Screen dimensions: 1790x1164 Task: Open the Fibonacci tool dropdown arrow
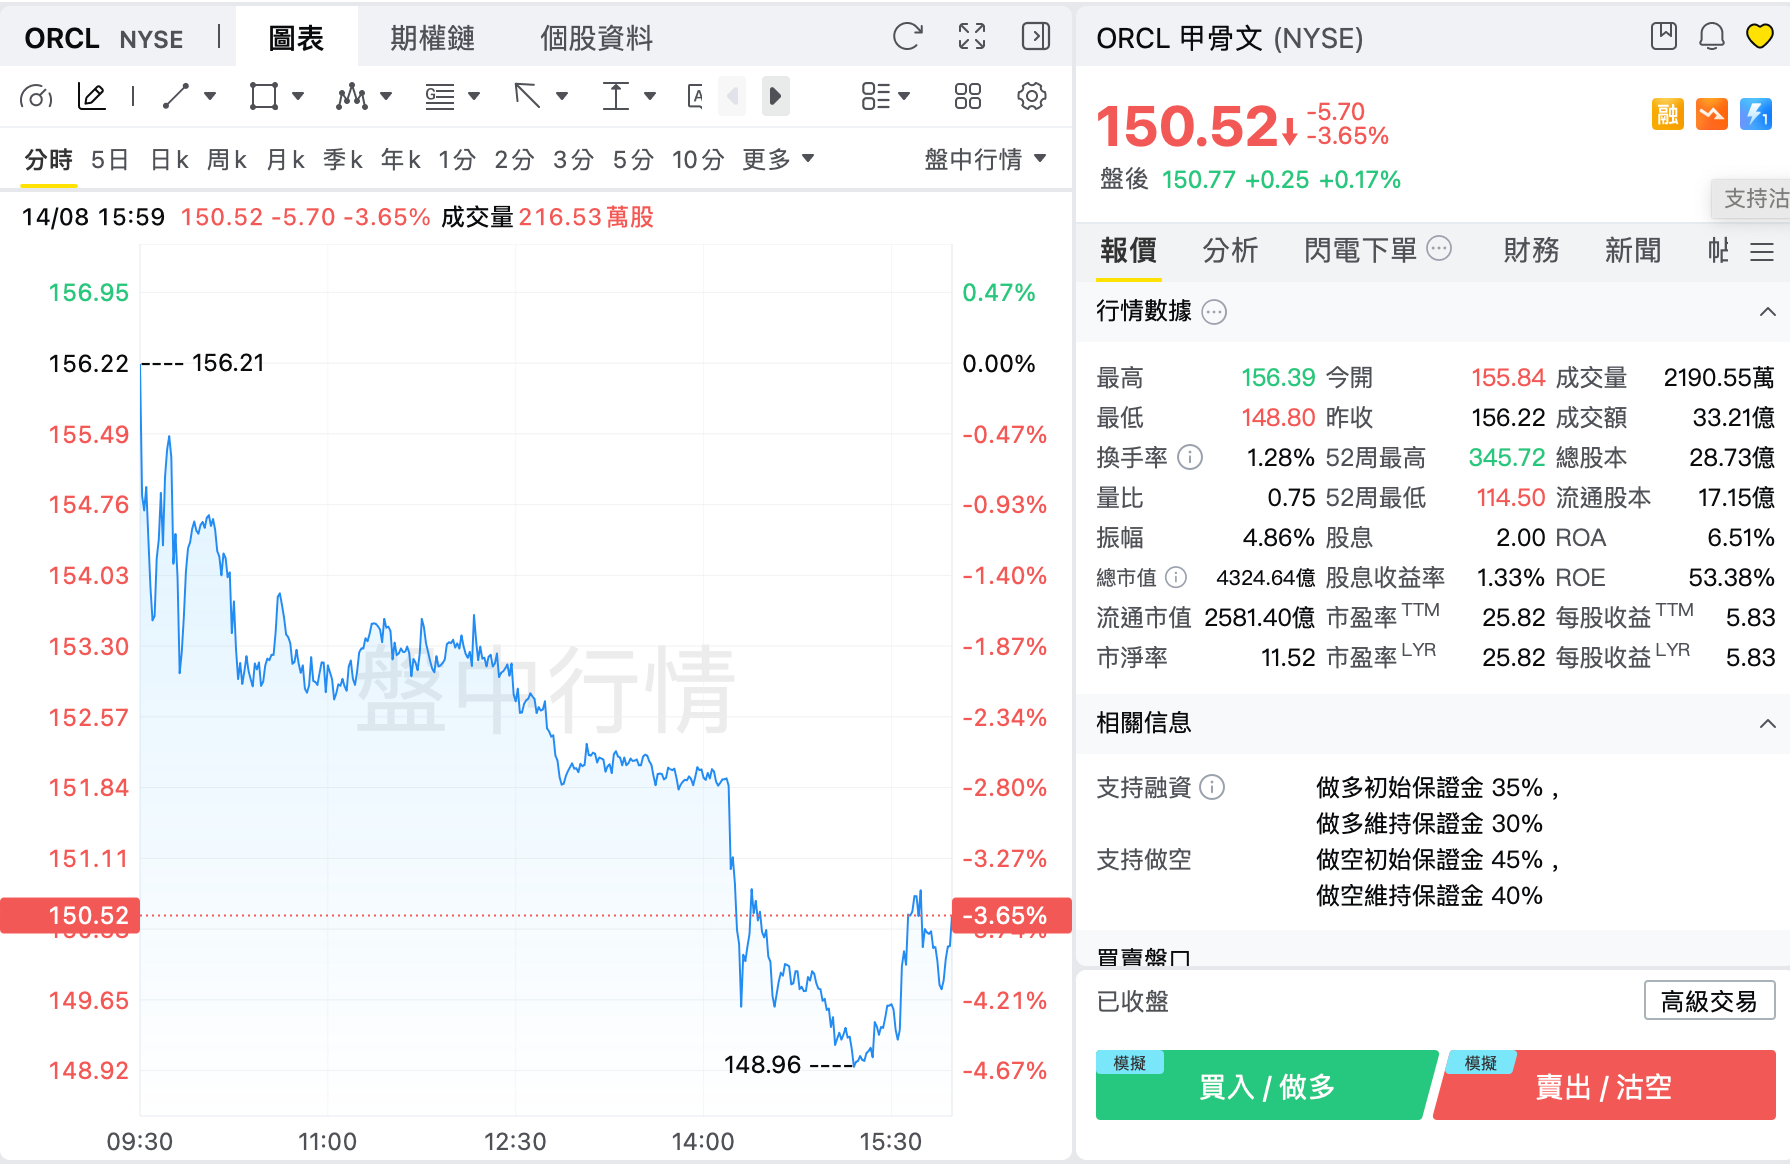point(474,96)
